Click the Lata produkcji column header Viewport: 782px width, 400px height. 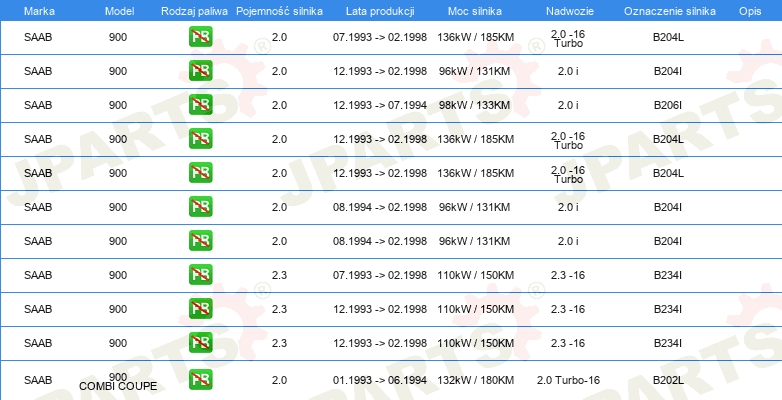380,11
